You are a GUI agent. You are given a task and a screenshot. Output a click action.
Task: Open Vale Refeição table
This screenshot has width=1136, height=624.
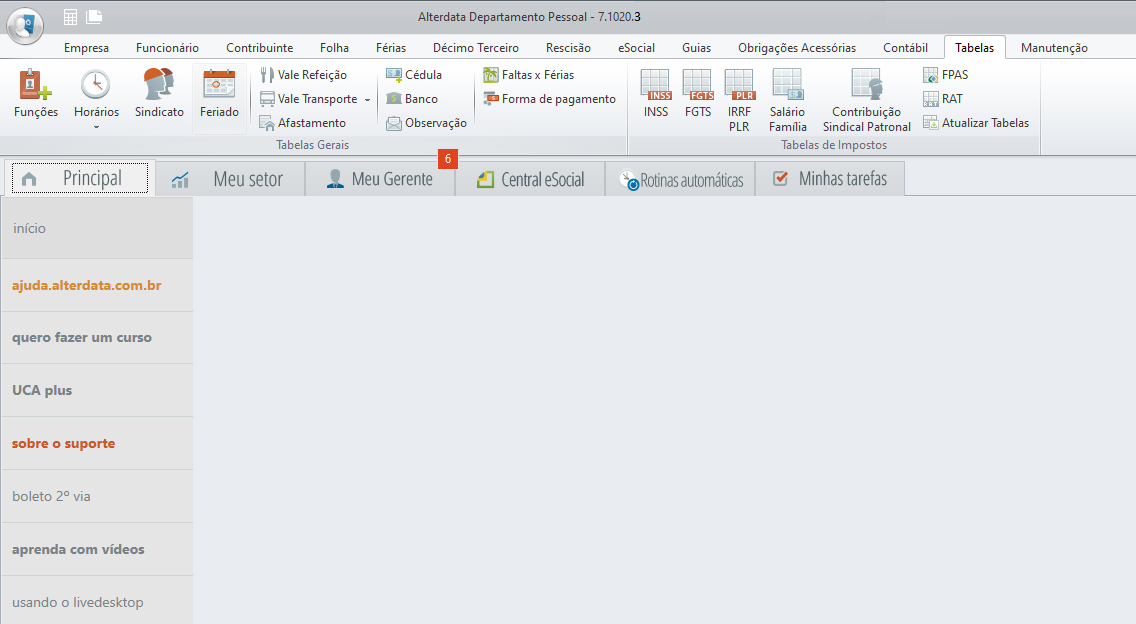click(304, 75)
